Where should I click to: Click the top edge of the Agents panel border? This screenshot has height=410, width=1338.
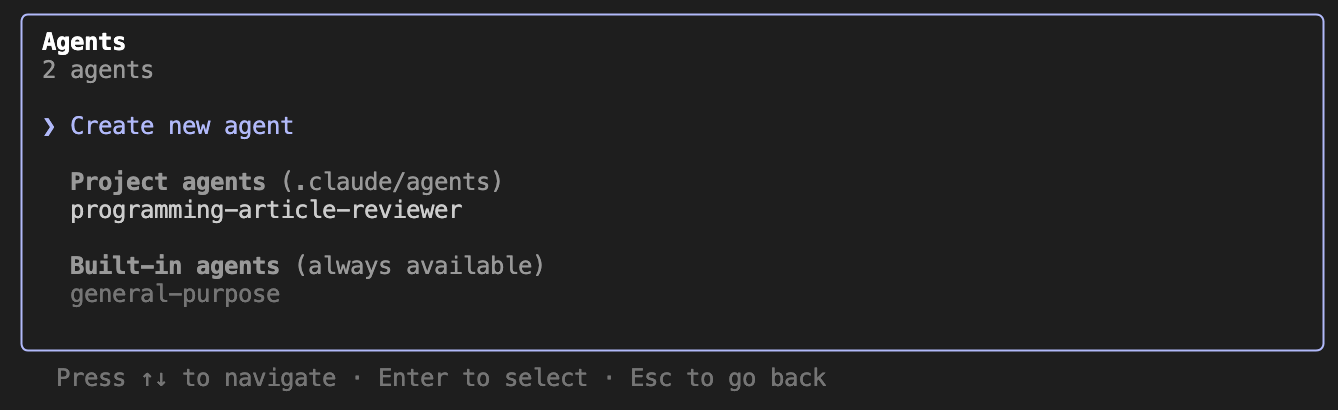coord(670,15)
